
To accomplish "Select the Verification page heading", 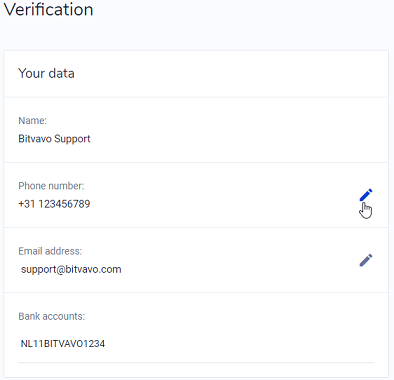I will (x=48, y=9).
